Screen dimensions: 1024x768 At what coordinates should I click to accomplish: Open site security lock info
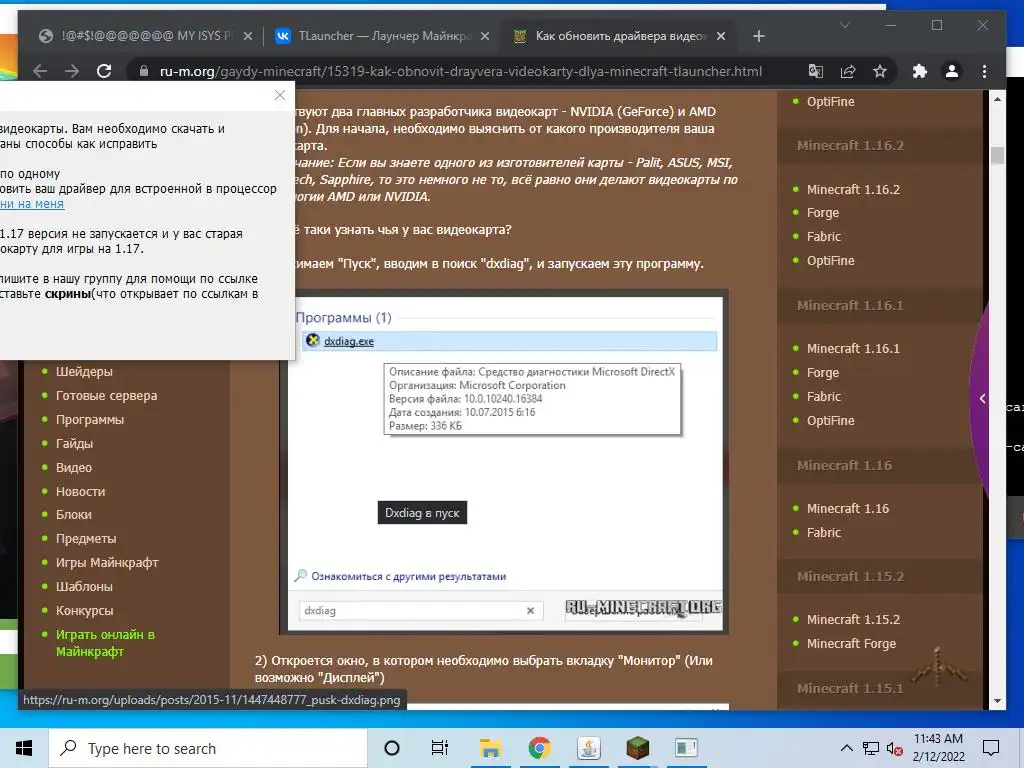pos(144,71)
